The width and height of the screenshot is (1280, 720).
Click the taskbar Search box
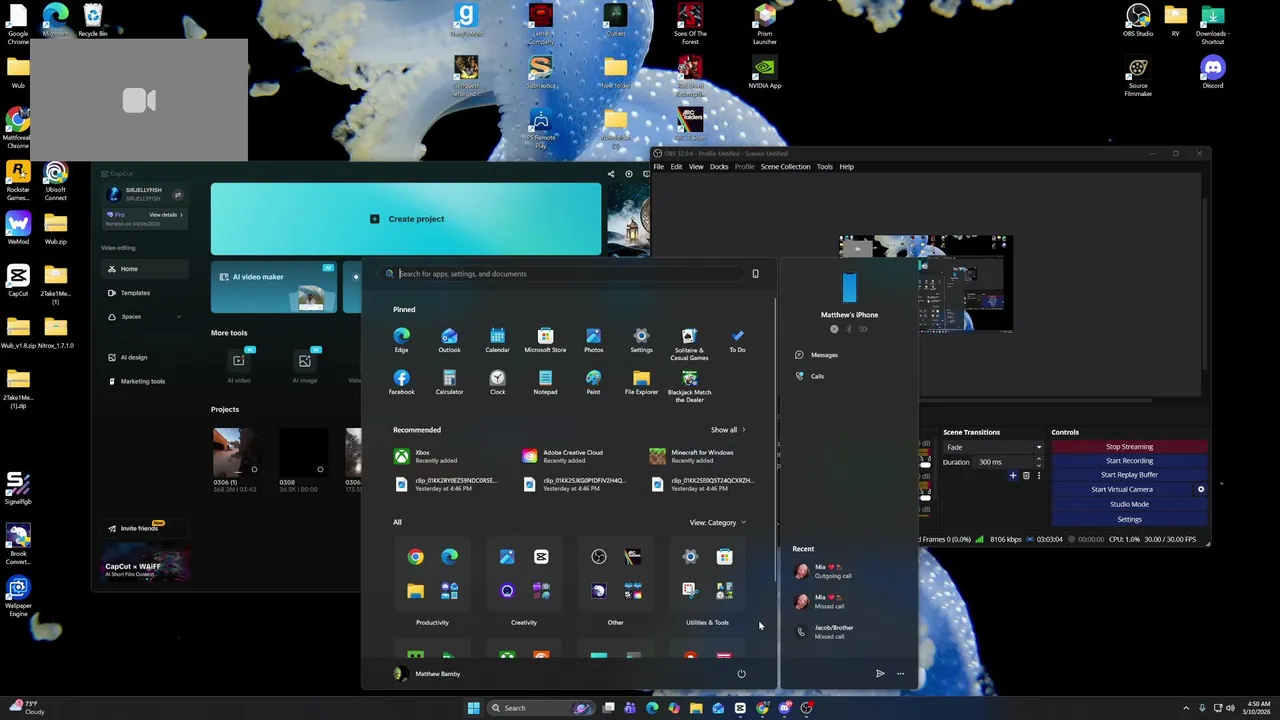(541, 708)
